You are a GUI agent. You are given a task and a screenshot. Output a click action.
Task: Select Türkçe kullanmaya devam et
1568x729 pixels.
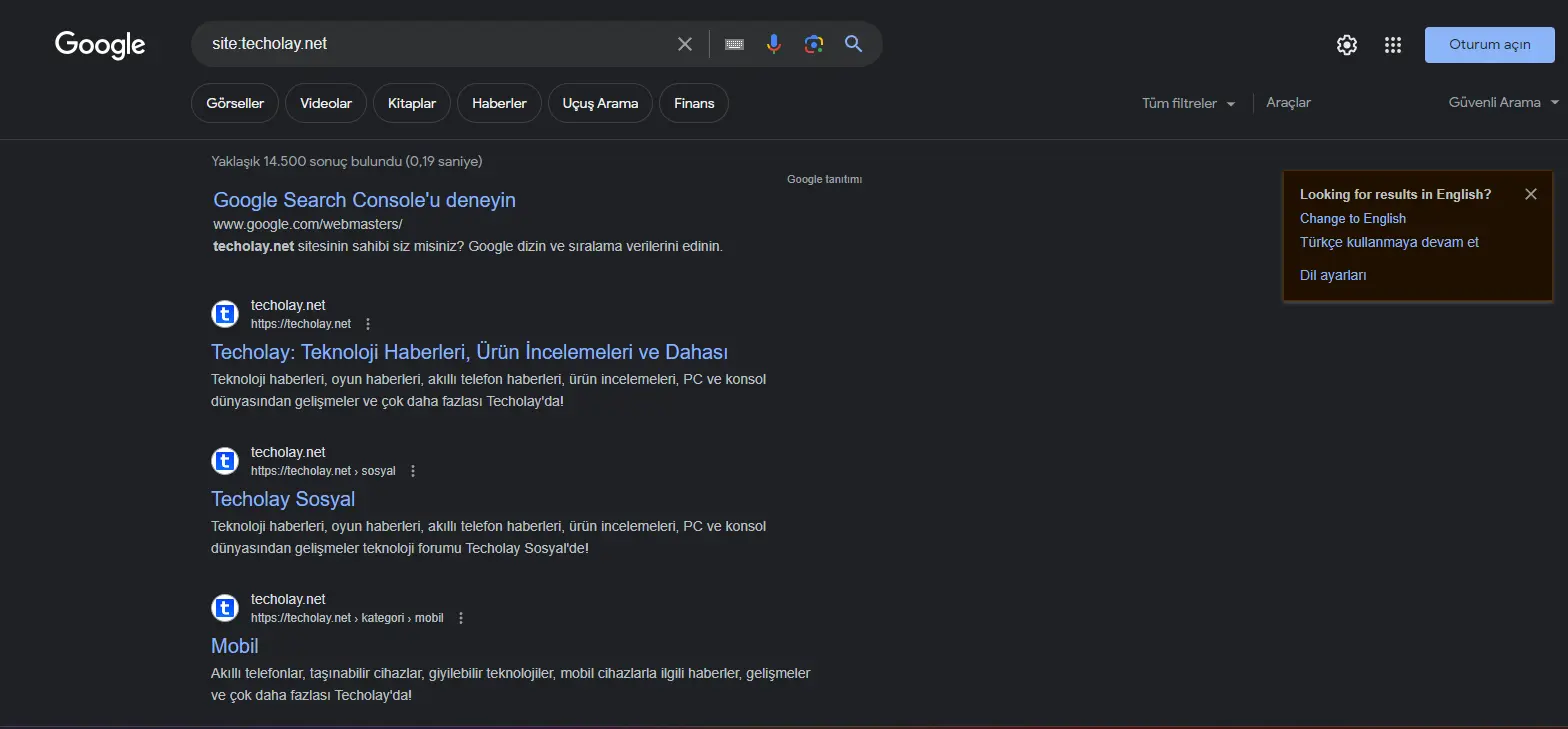(1389, 242)
